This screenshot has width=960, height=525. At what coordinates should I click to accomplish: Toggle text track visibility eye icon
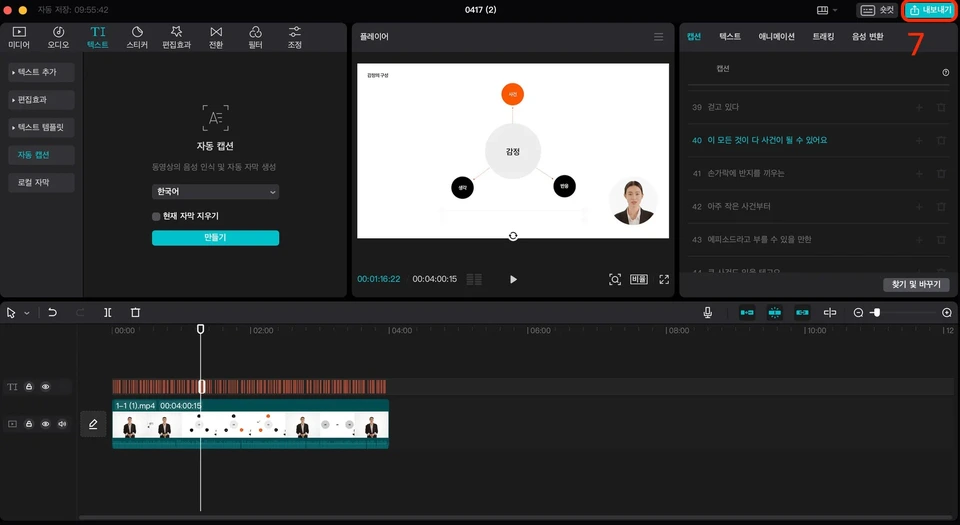click(x=45, y=387)
